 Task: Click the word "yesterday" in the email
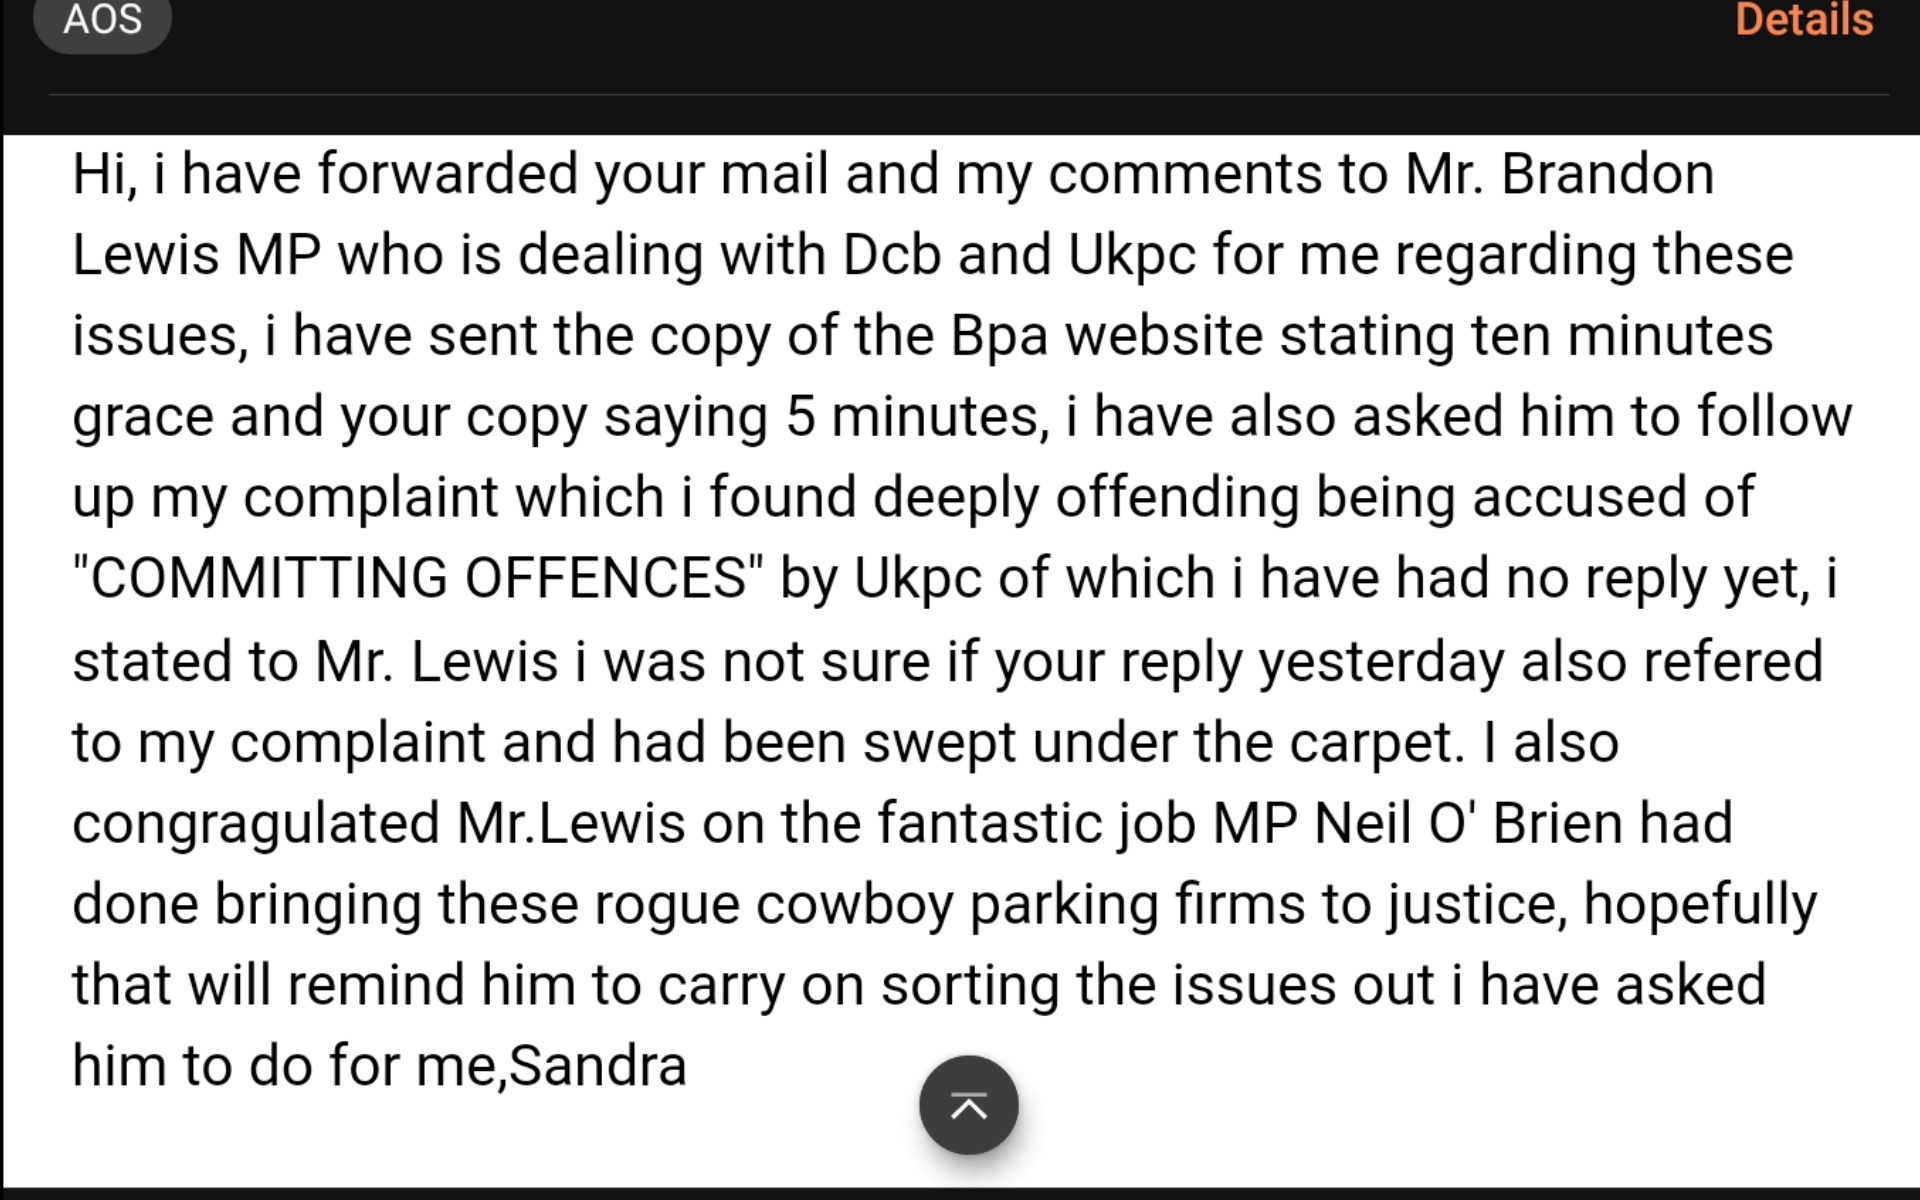pos(1381,661)
